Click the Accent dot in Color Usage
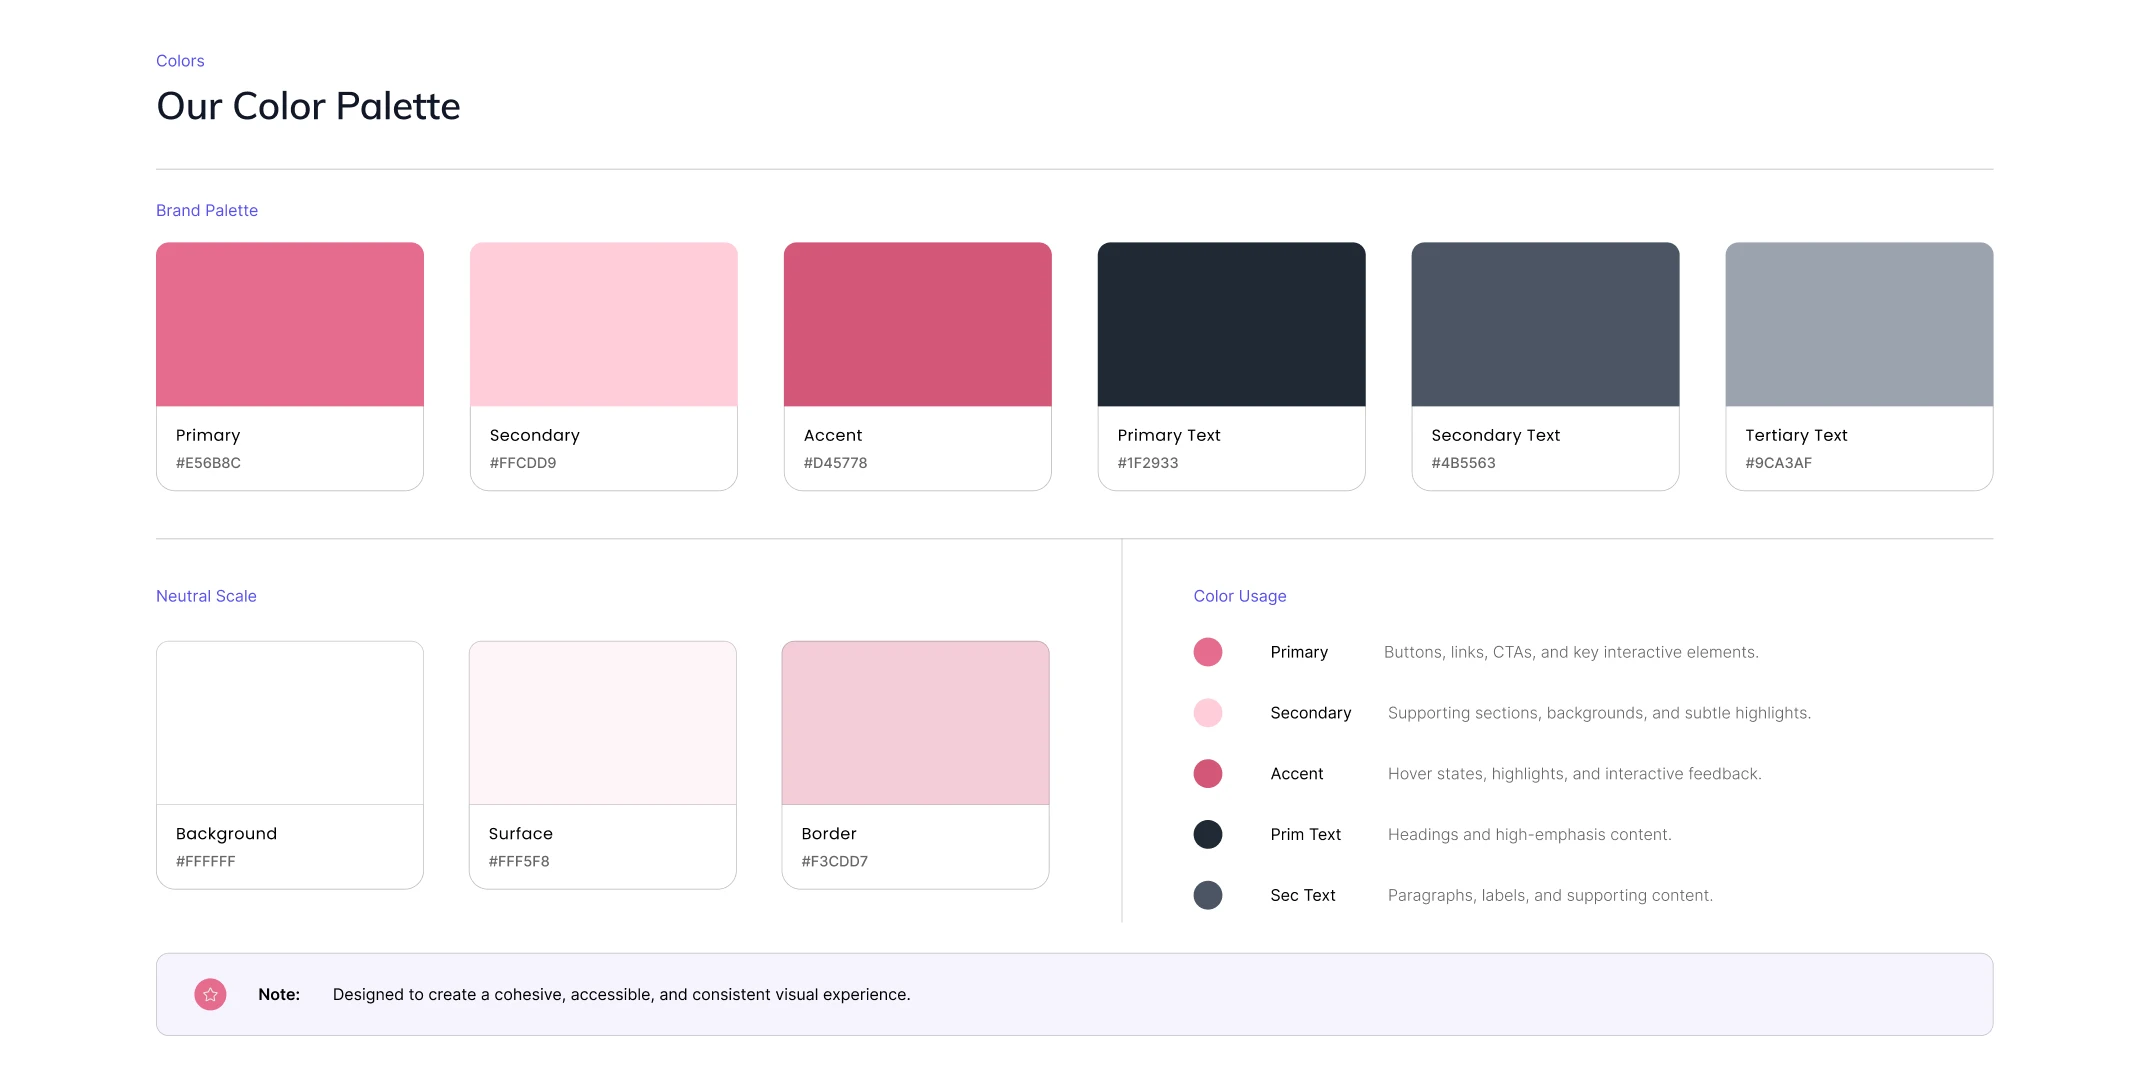Screen dimensions: 2150x1079 click(x=1208, y=774)
